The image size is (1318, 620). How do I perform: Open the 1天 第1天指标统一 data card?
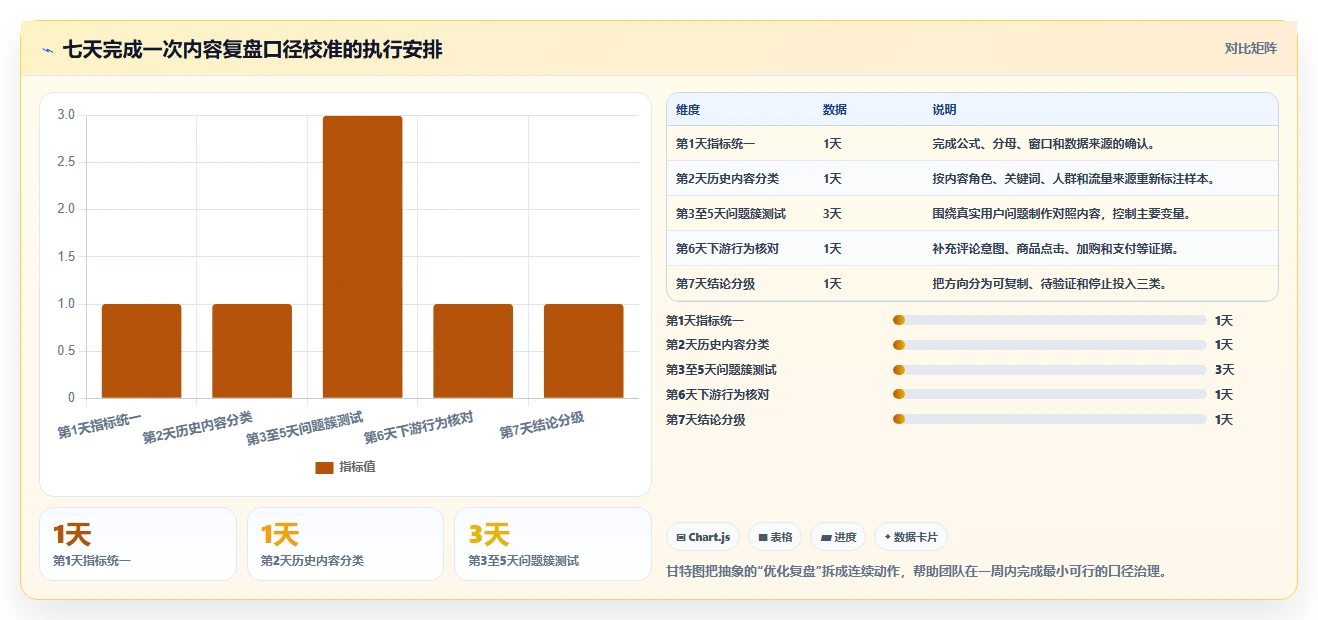pyautogui.click(x=138, y=544)
